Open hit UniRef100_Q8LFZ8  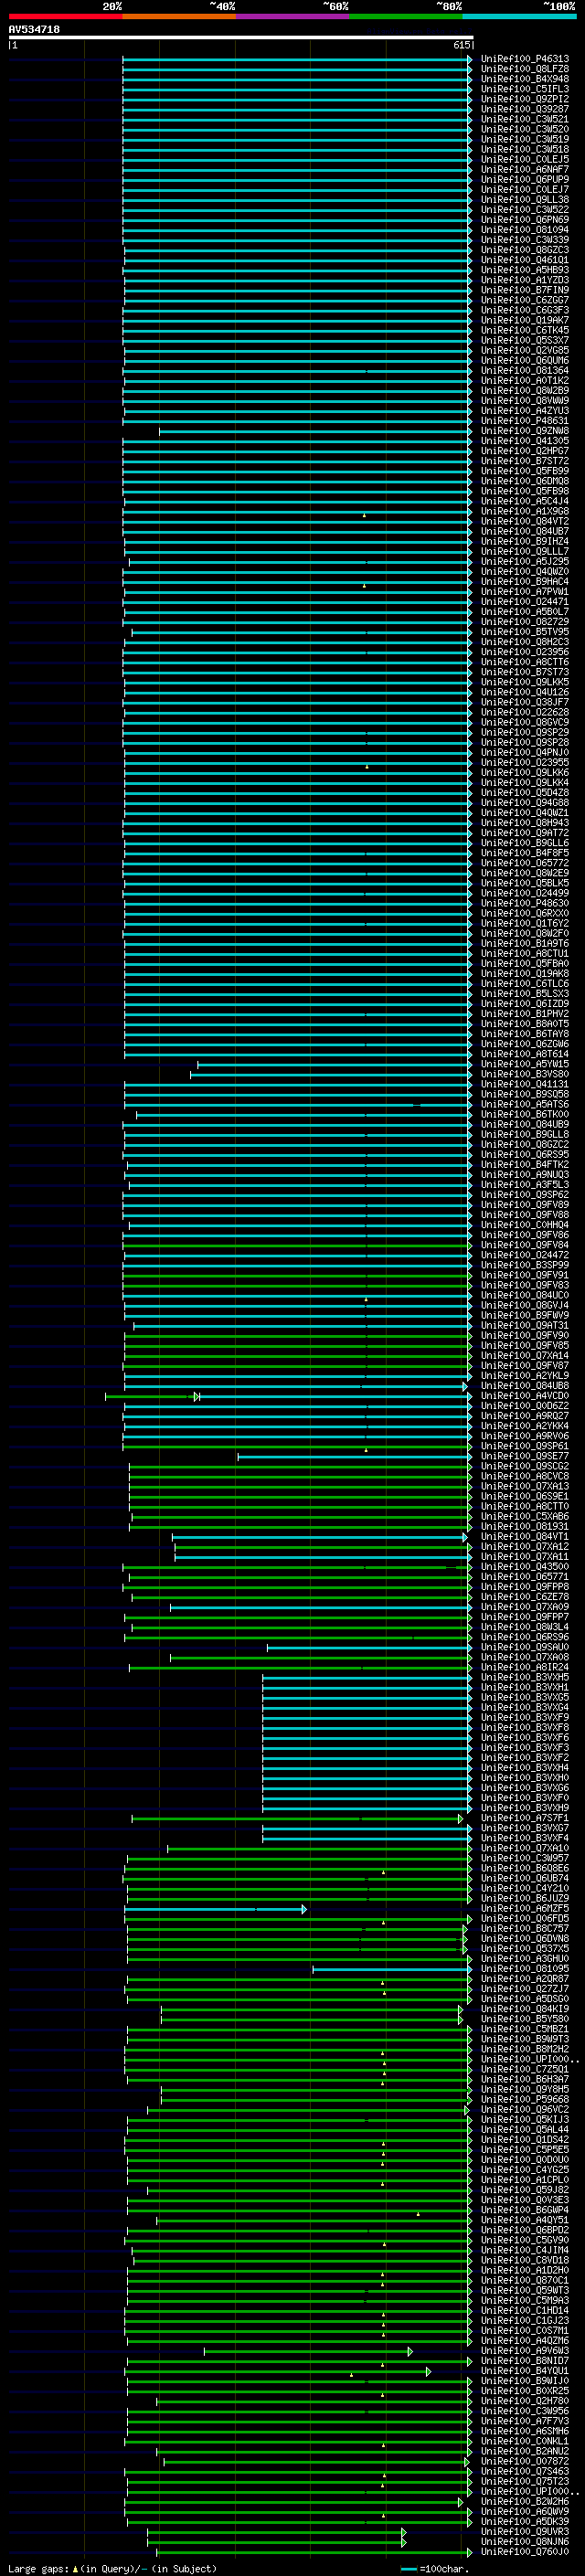[525, 69]
